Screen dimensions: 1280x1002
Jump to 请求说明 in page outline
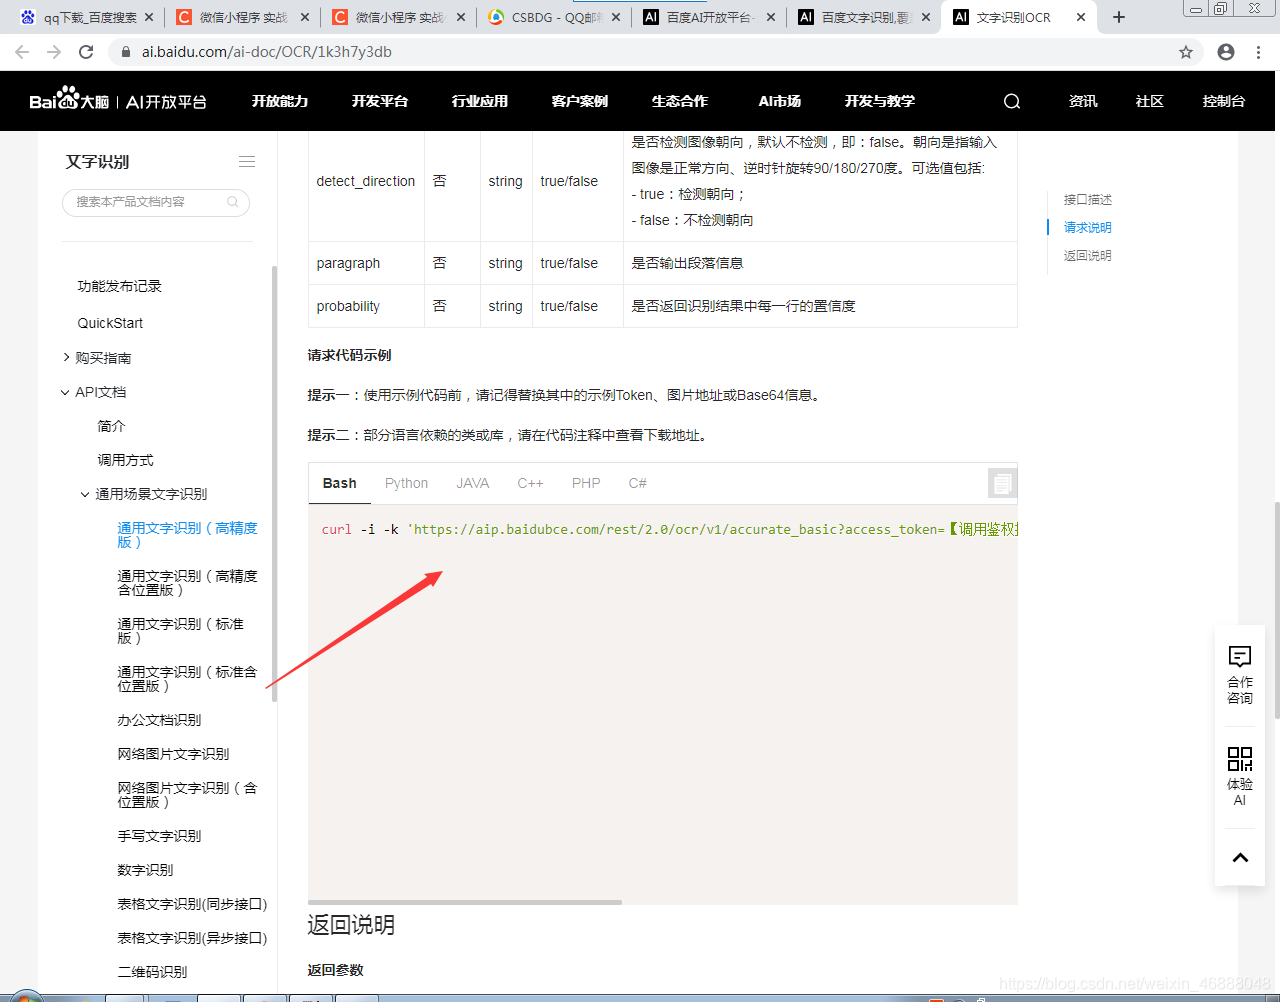tap(1088, 228)
